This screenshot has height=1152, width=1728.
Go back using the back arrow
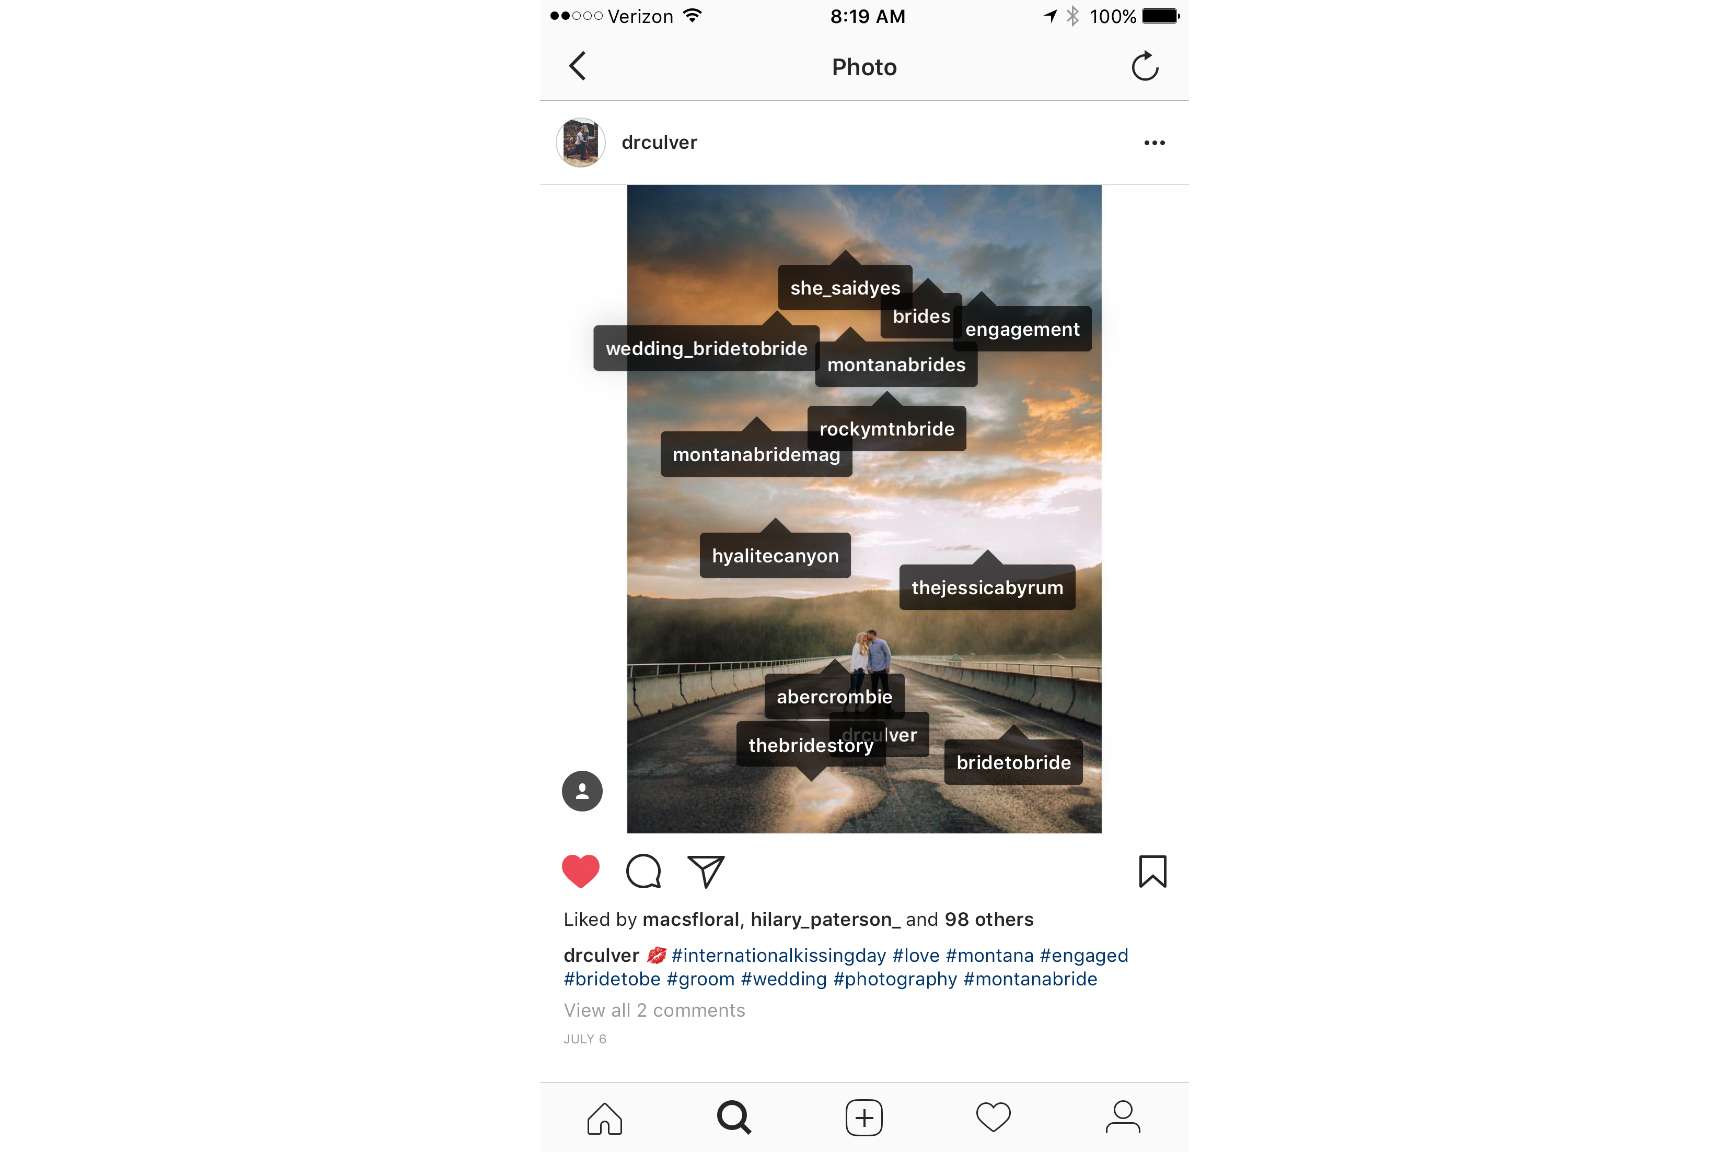pyautogui.click(x=577, y=67)
